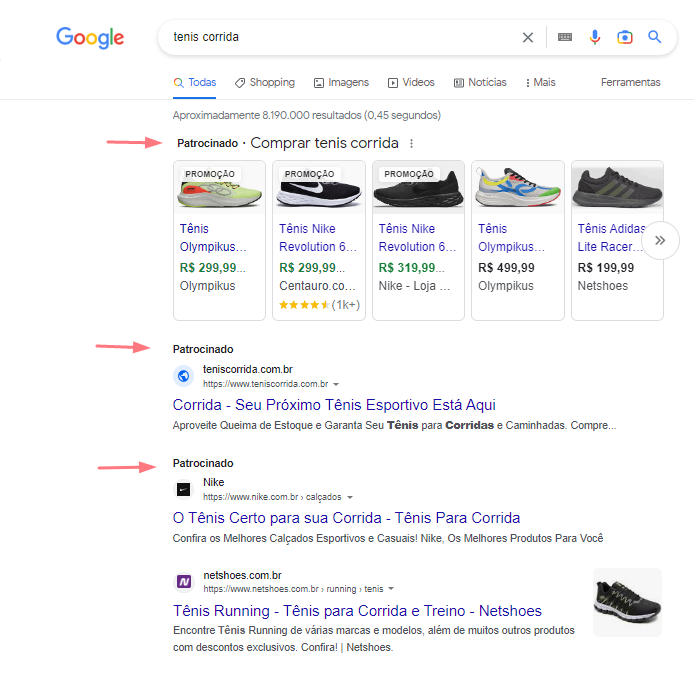
Task: Click the Google logo
Action: 90,38
